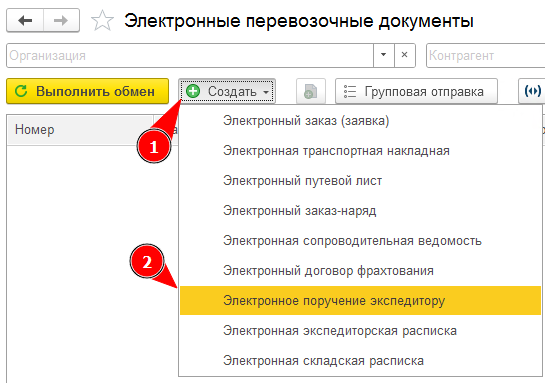The width and height of the screenshot is (545, 383).
Task: Select Электронная транспортная накладная
Action: [360, 151]
